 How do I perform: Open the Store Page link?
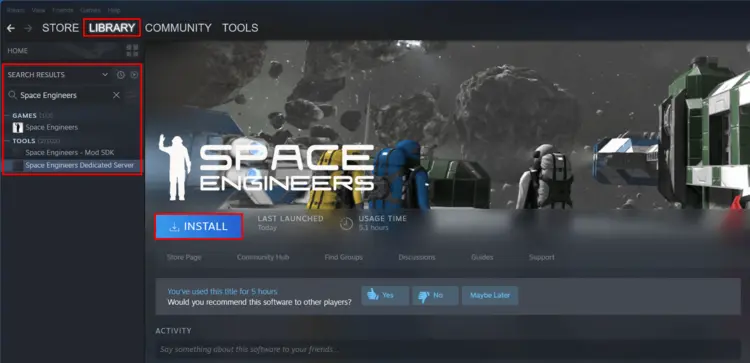[184, 257]
